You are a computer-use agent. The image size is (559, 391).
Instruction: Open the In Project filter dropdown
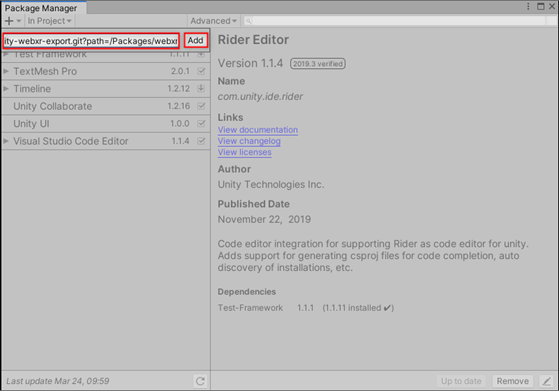pos(50,21)
